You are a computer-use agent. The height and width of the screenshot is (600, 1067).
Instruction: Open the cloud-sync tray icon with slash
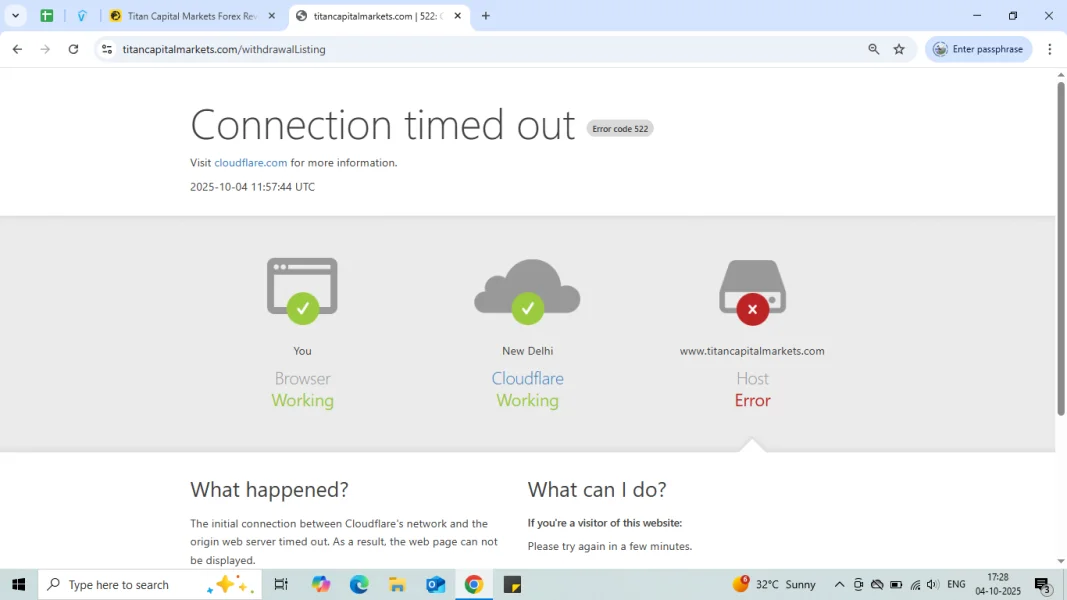(877, 584)
